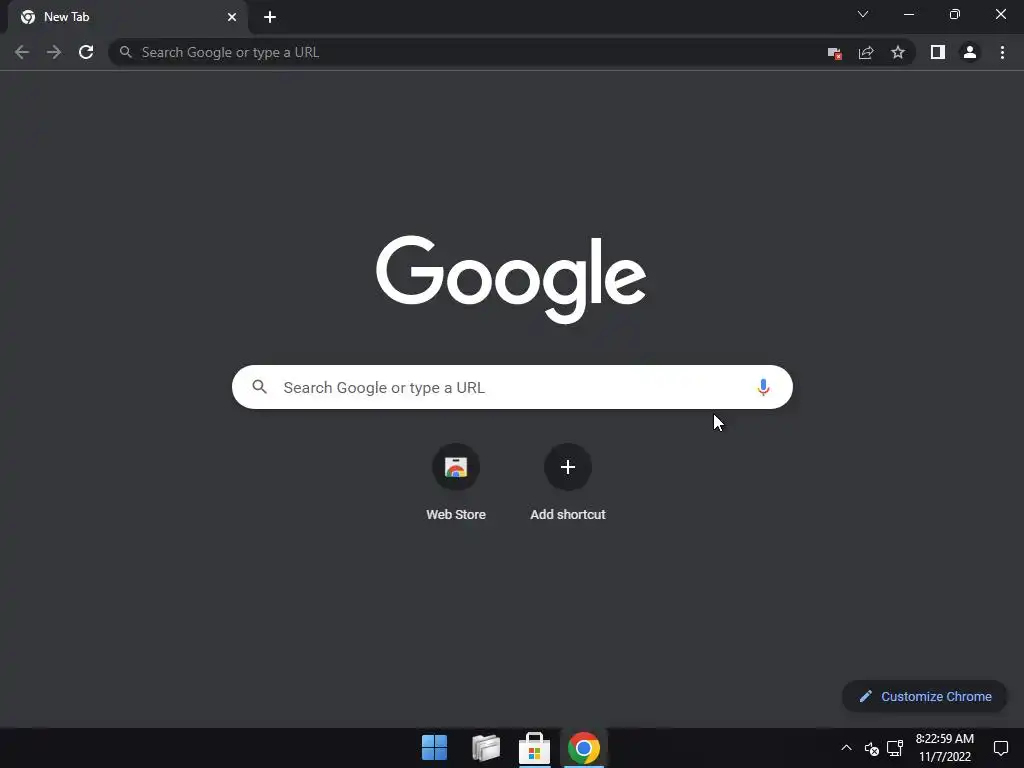Show hidden system tray icons

click(846, 748)
